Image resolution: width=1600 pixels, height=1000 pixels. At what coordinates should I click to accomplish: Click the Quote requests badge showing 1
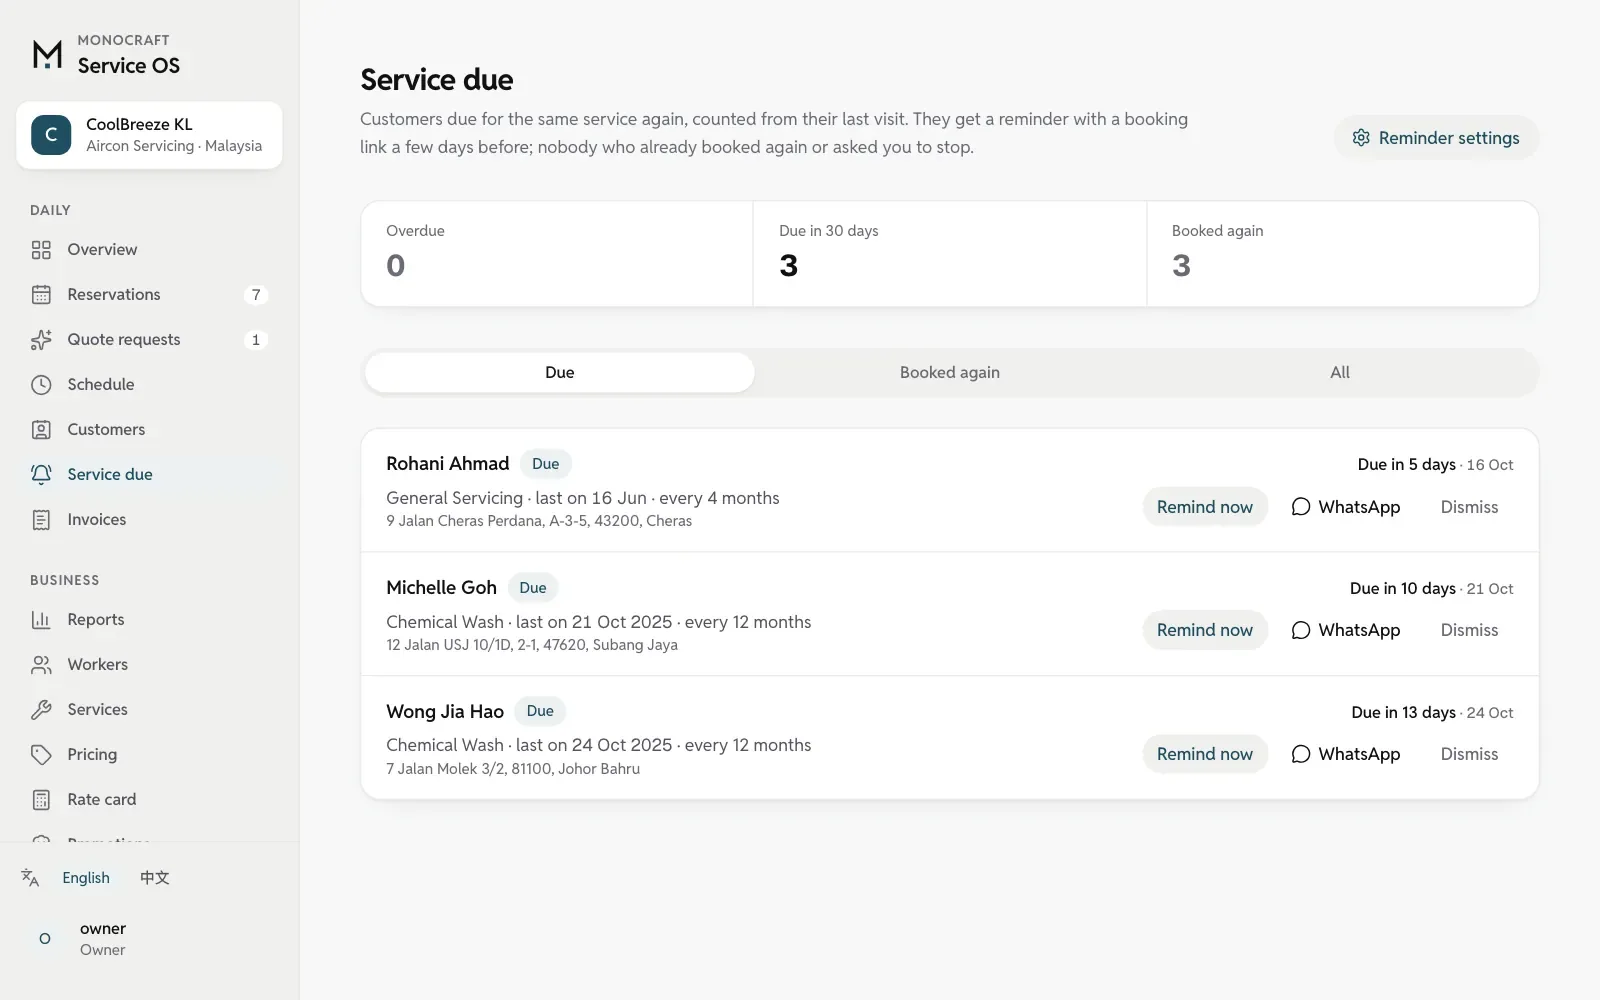coord(256,340)
